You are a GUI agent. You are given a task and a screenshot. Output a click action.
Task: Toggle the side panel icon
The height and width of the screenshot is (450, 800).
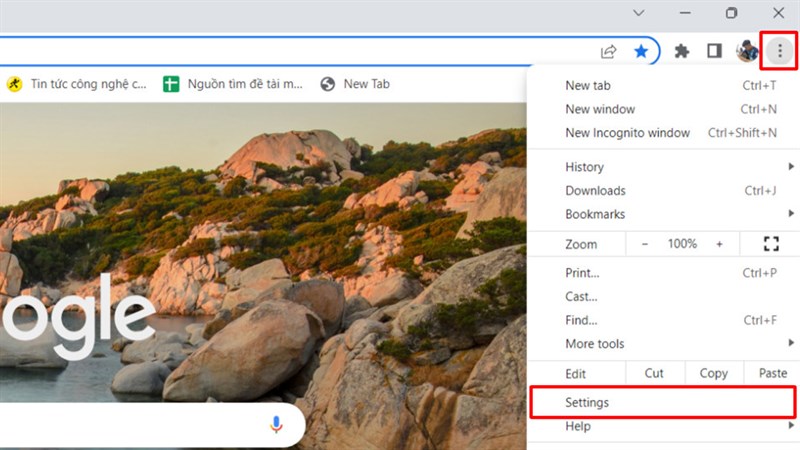click(x=714, y=51)
